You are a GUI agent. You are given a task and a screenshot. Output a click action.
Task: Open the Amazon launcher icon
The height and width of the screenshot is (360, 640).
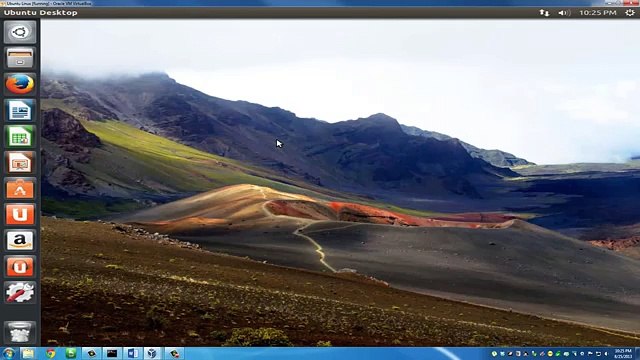(x=20, y=241)
